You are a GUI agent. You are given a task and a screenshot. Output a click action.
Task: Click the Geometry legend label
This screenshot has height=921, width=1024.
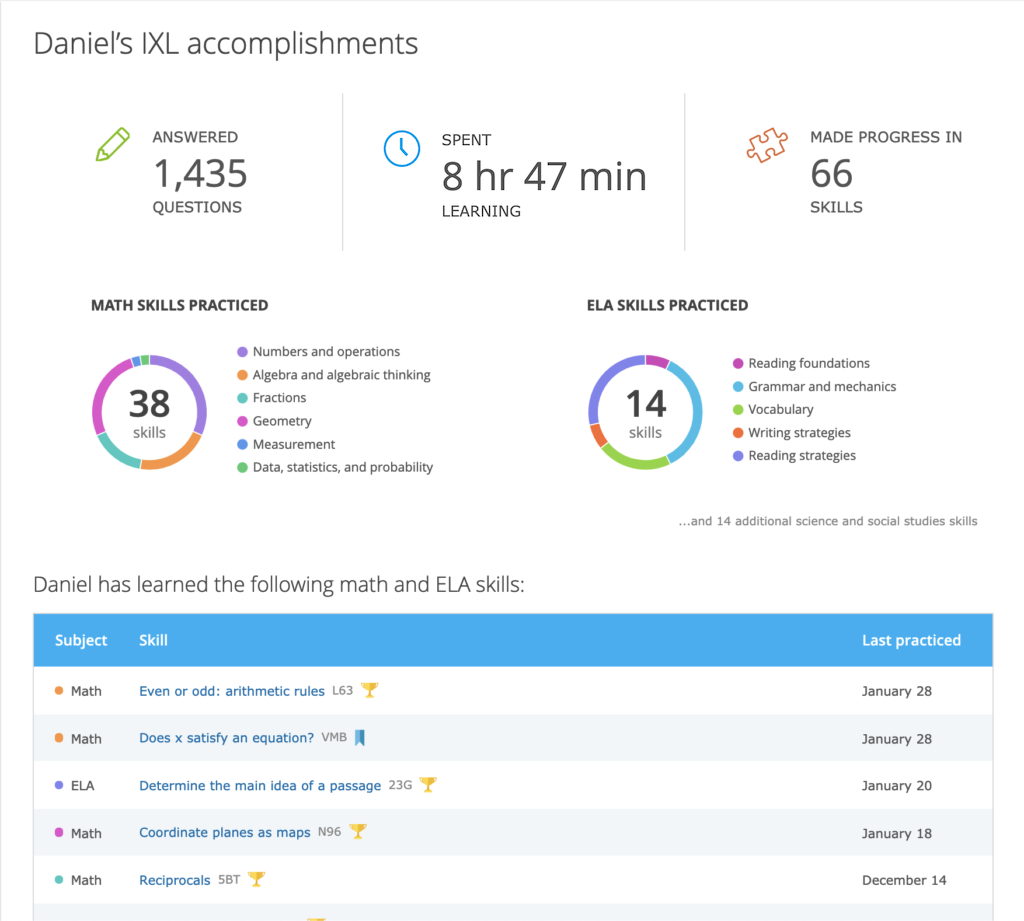point(282,421)
